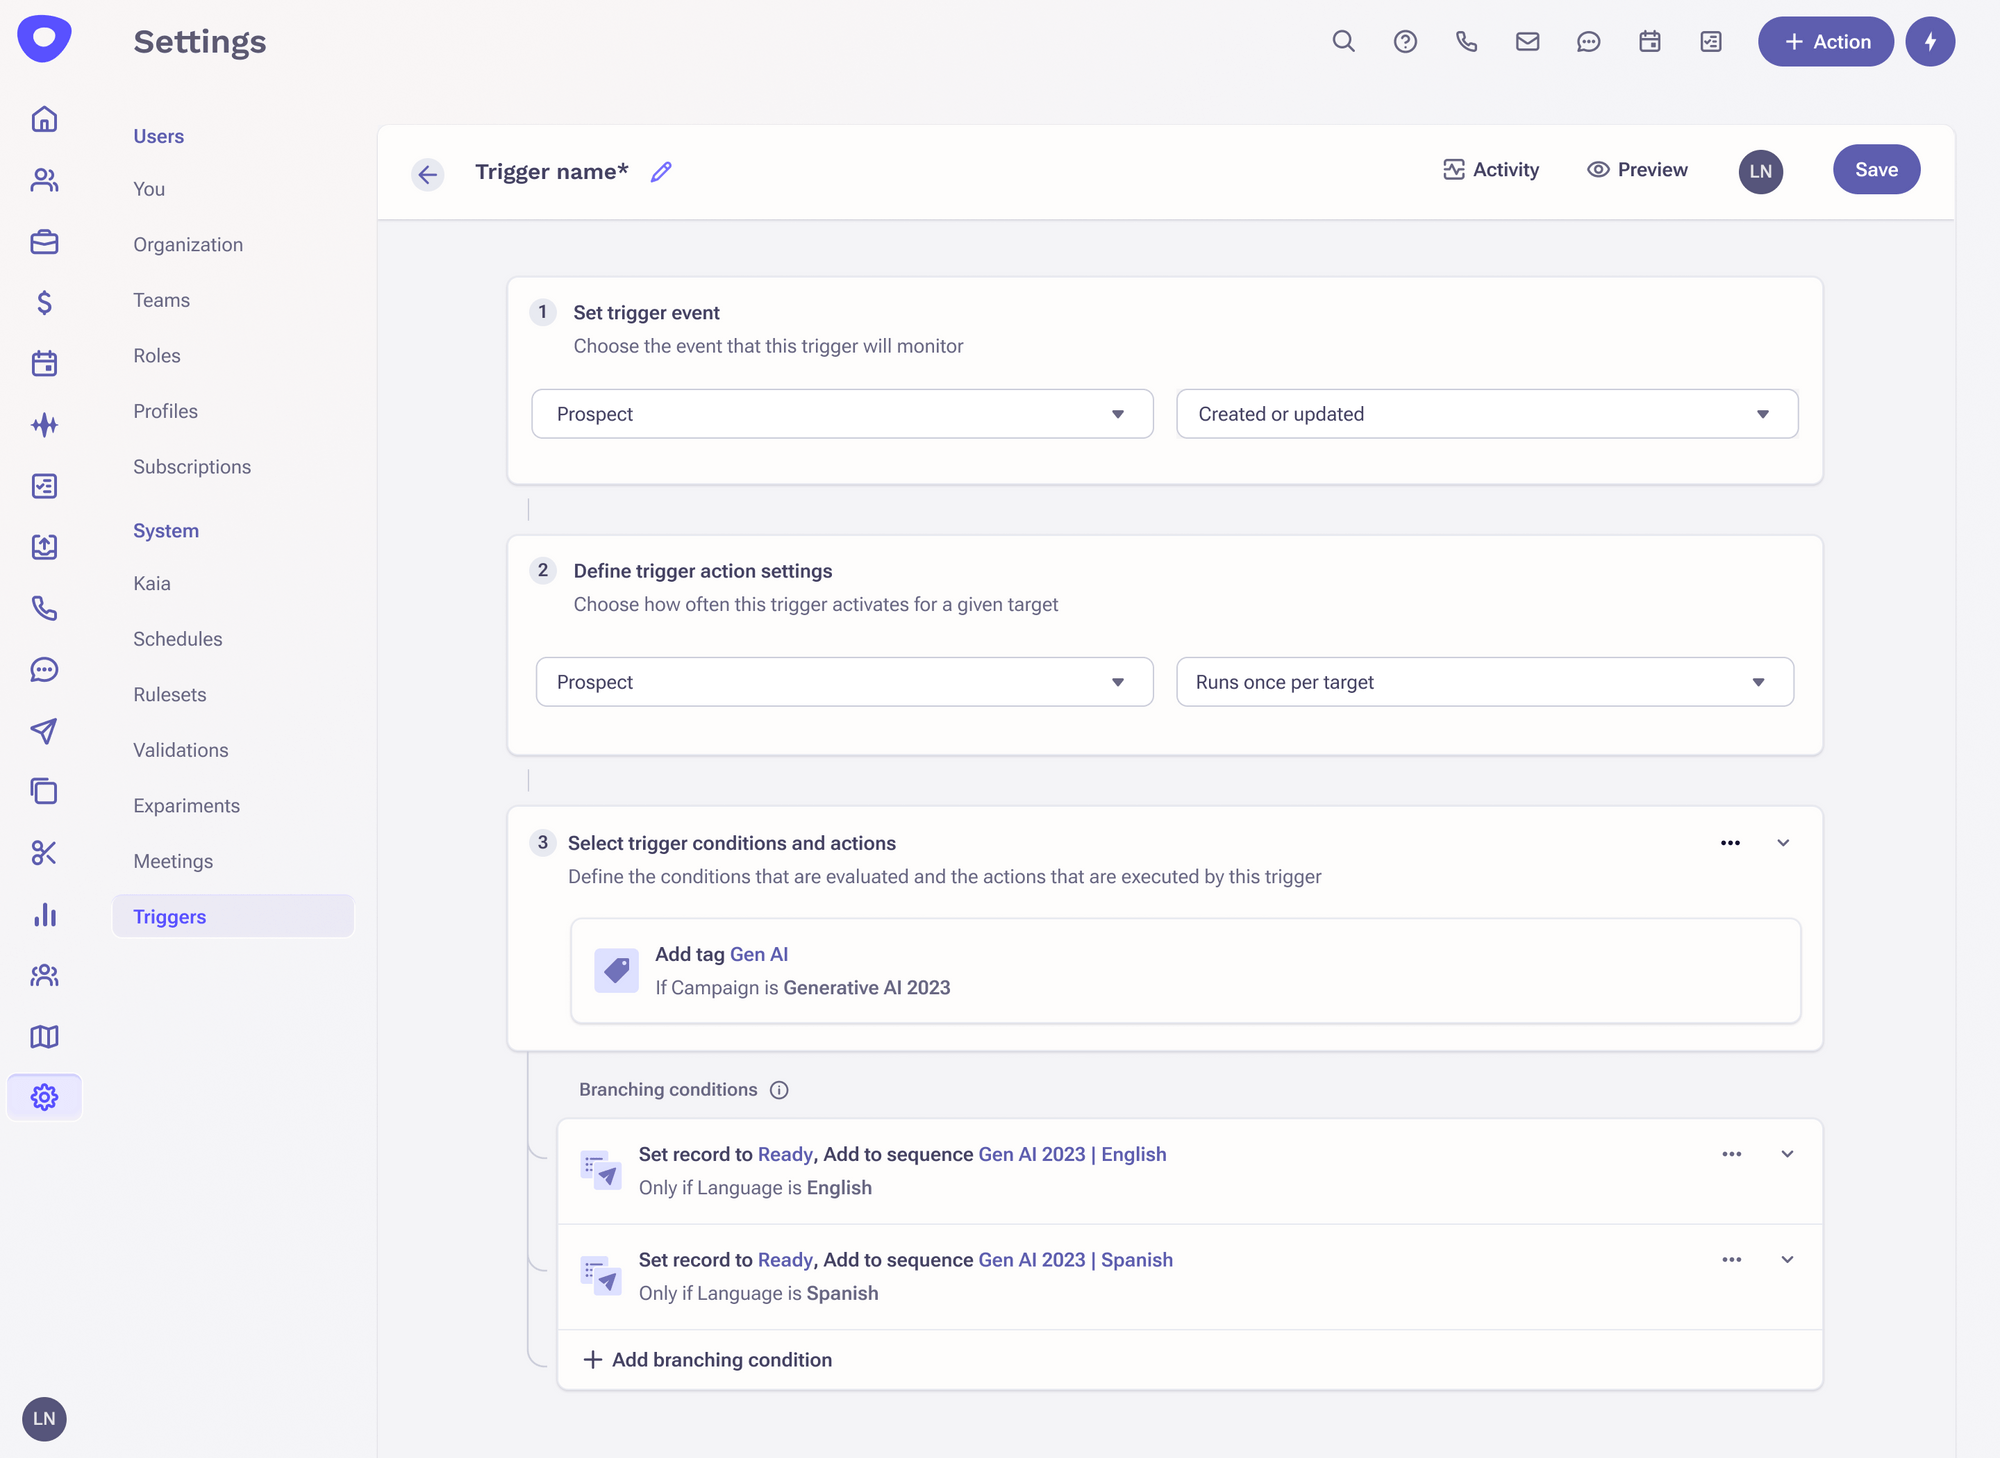Viewport: 2000px width, 1458px height.
Task: Open the calendar icon in top toolbar
Action: 1649,41
